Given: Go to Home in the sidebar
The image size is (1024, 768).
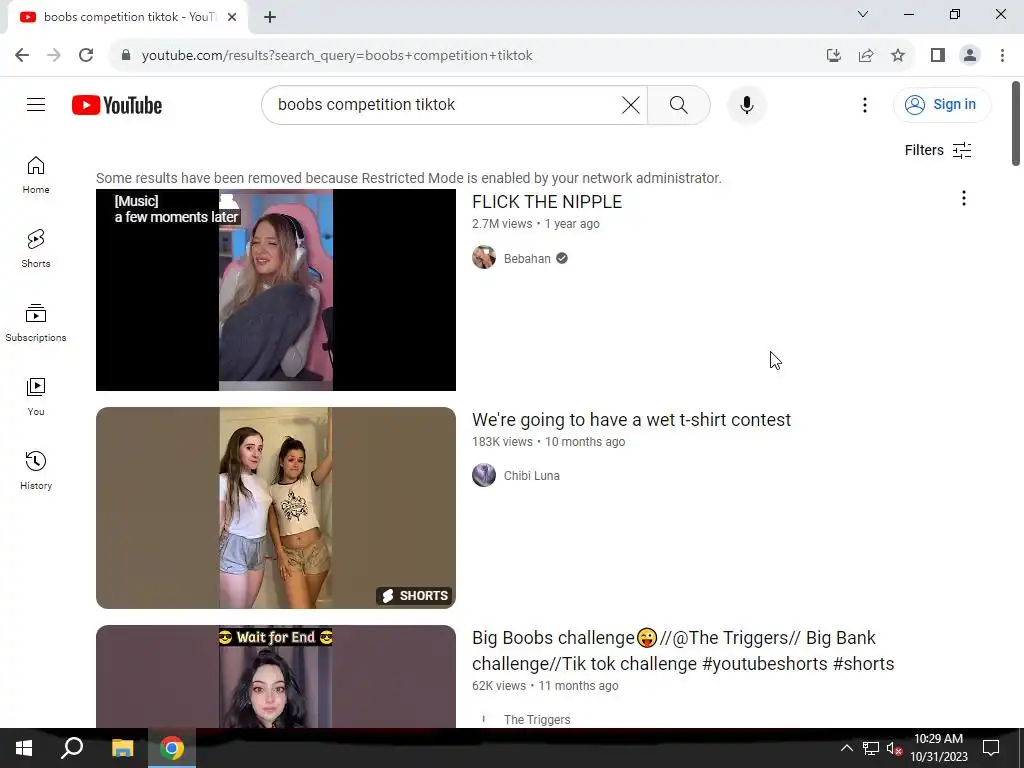Looking at the screenshot, I should pyautogui.click(x=36, y=175).
